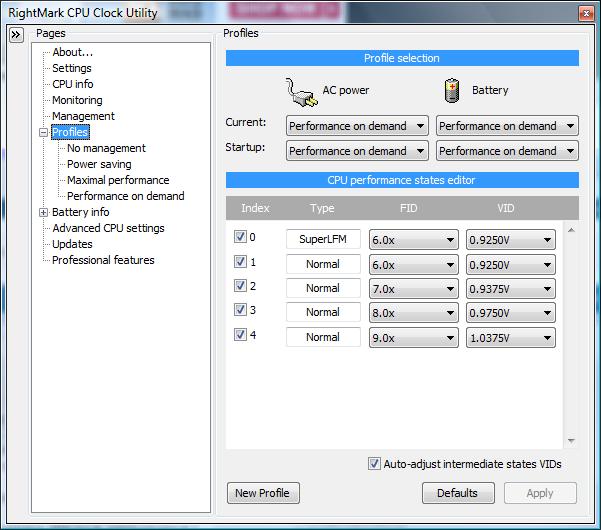Open the Updates page
This screenshot has width=601, height=530.
72,244
